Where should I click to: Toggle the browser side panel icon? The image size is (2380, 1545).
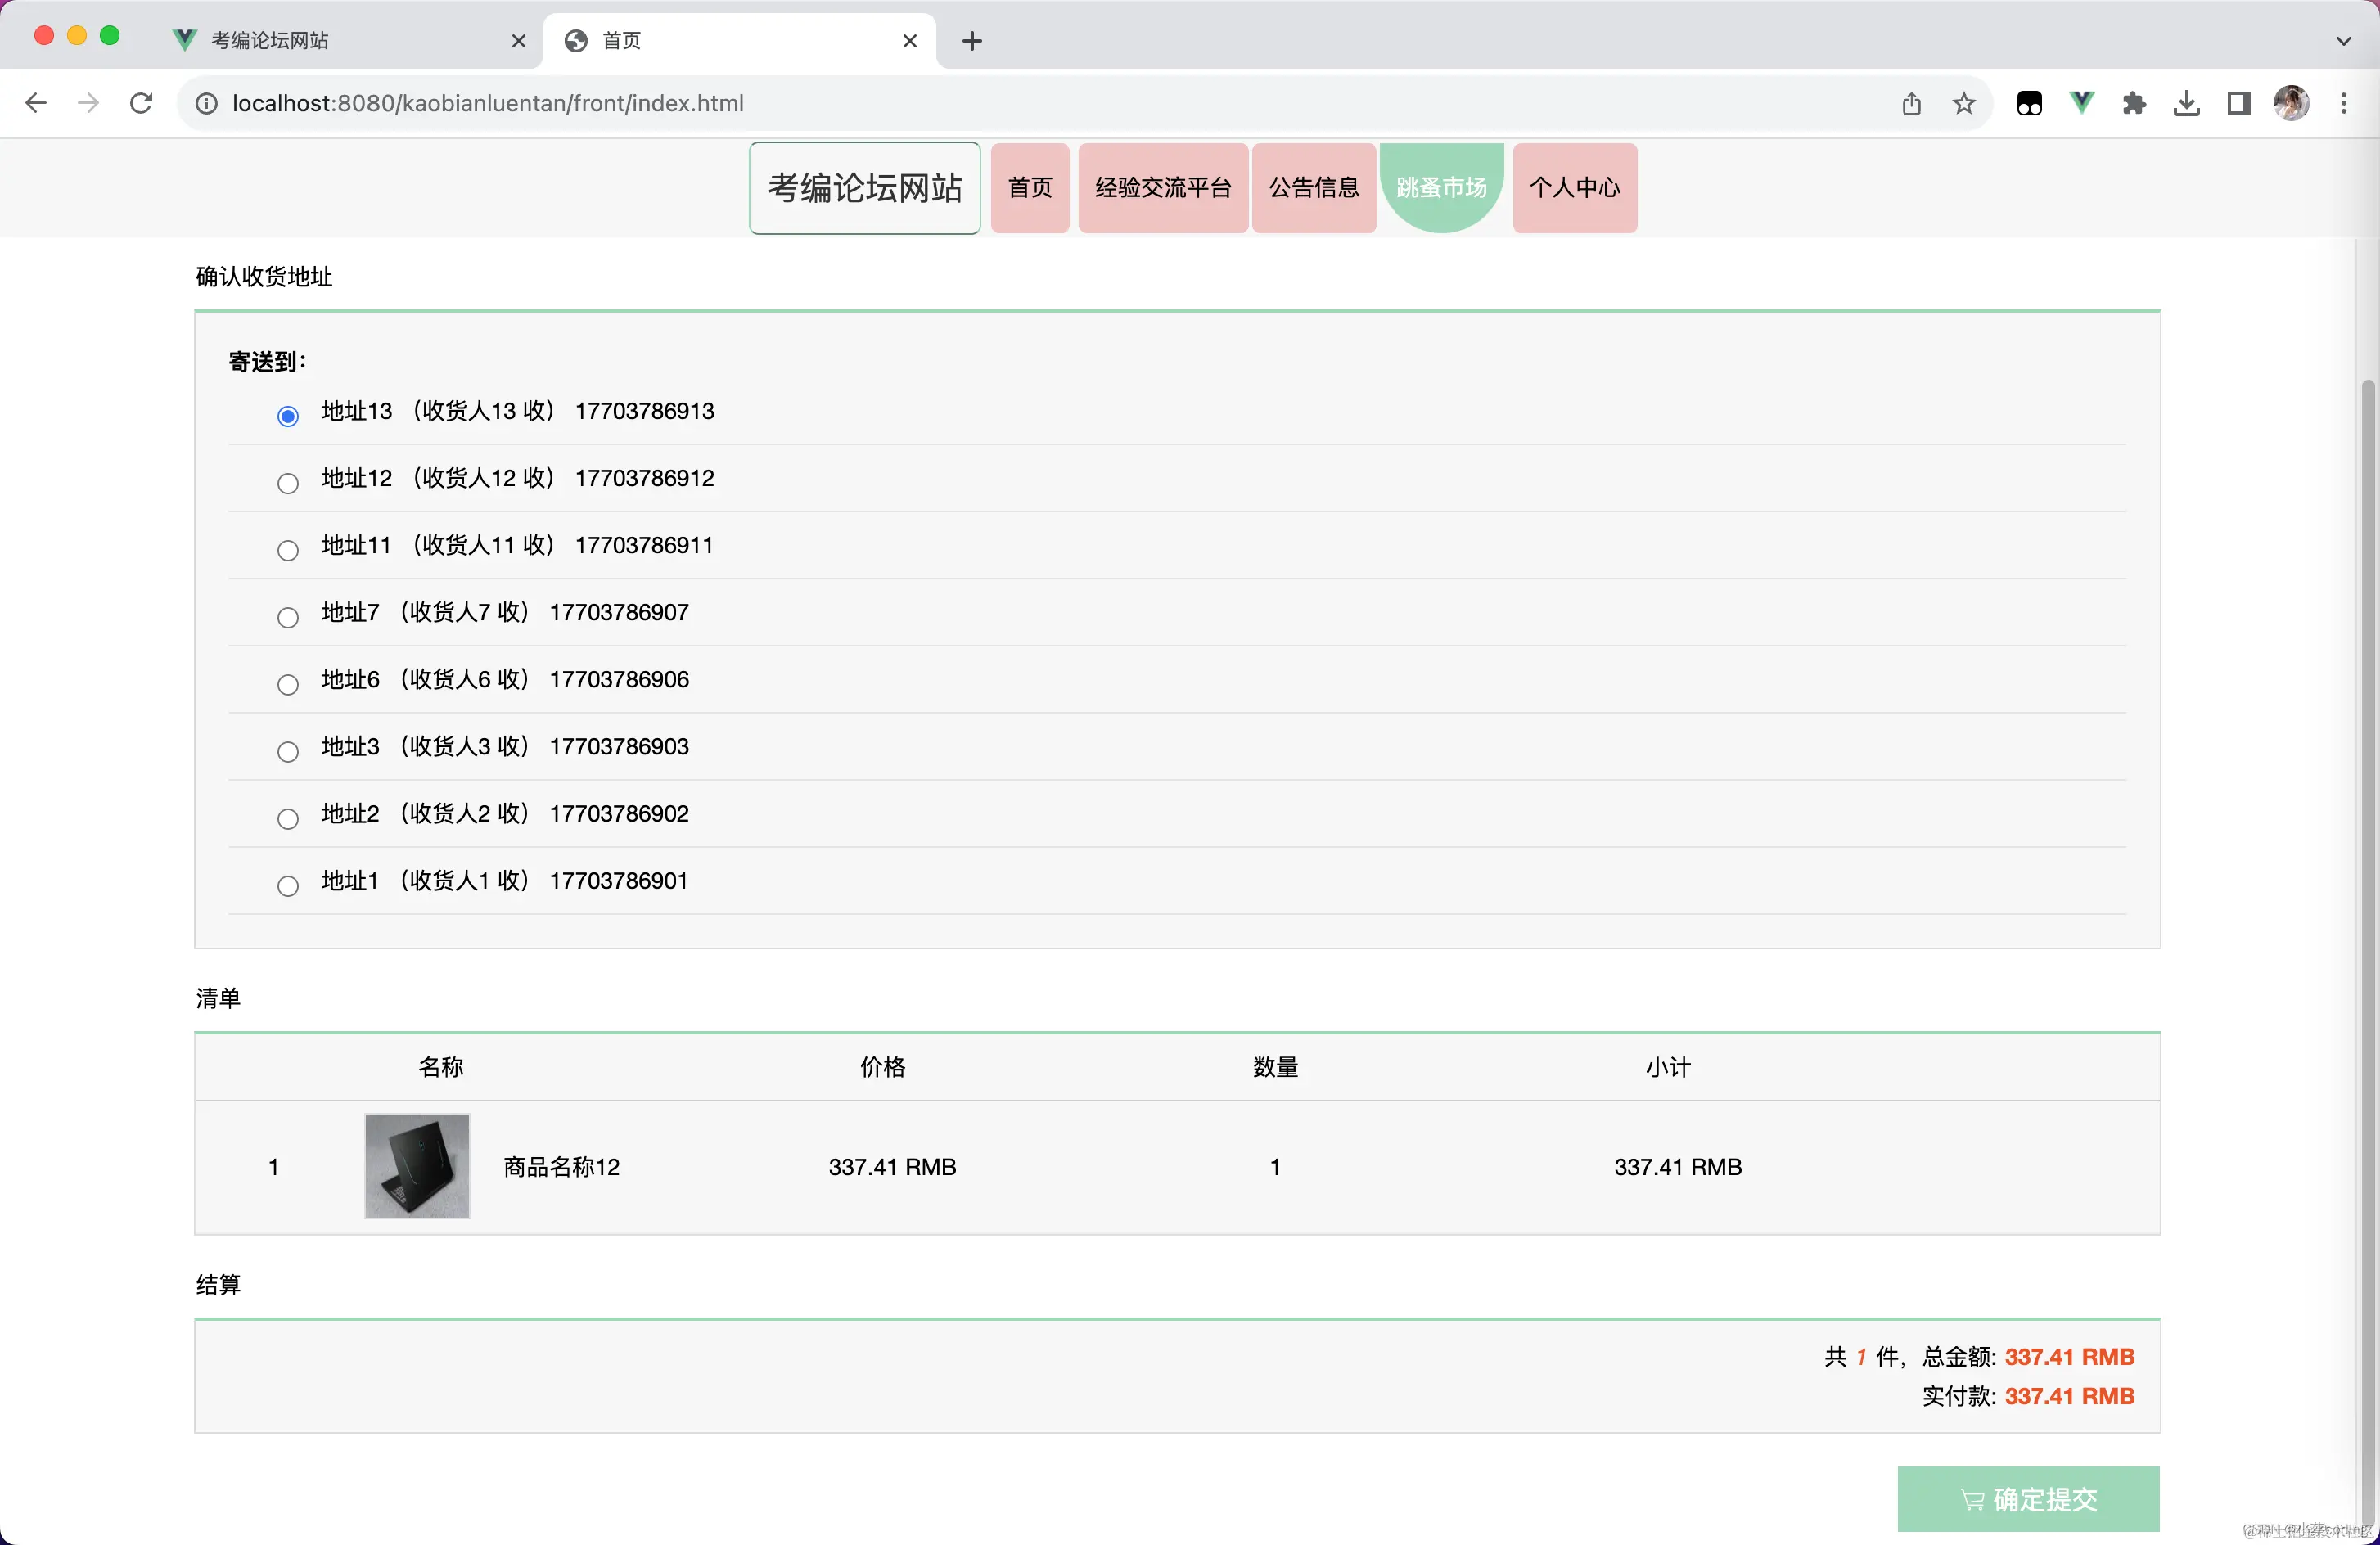point(2239,103)
